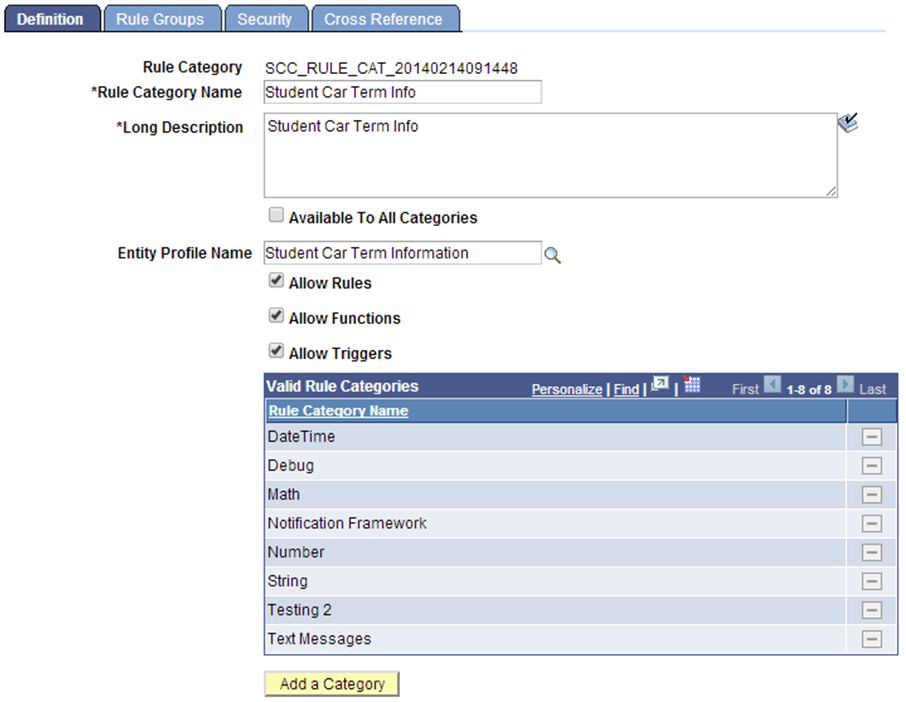
Task: Disable the Allow Rules checkbox
Action: tap(276, 280)
